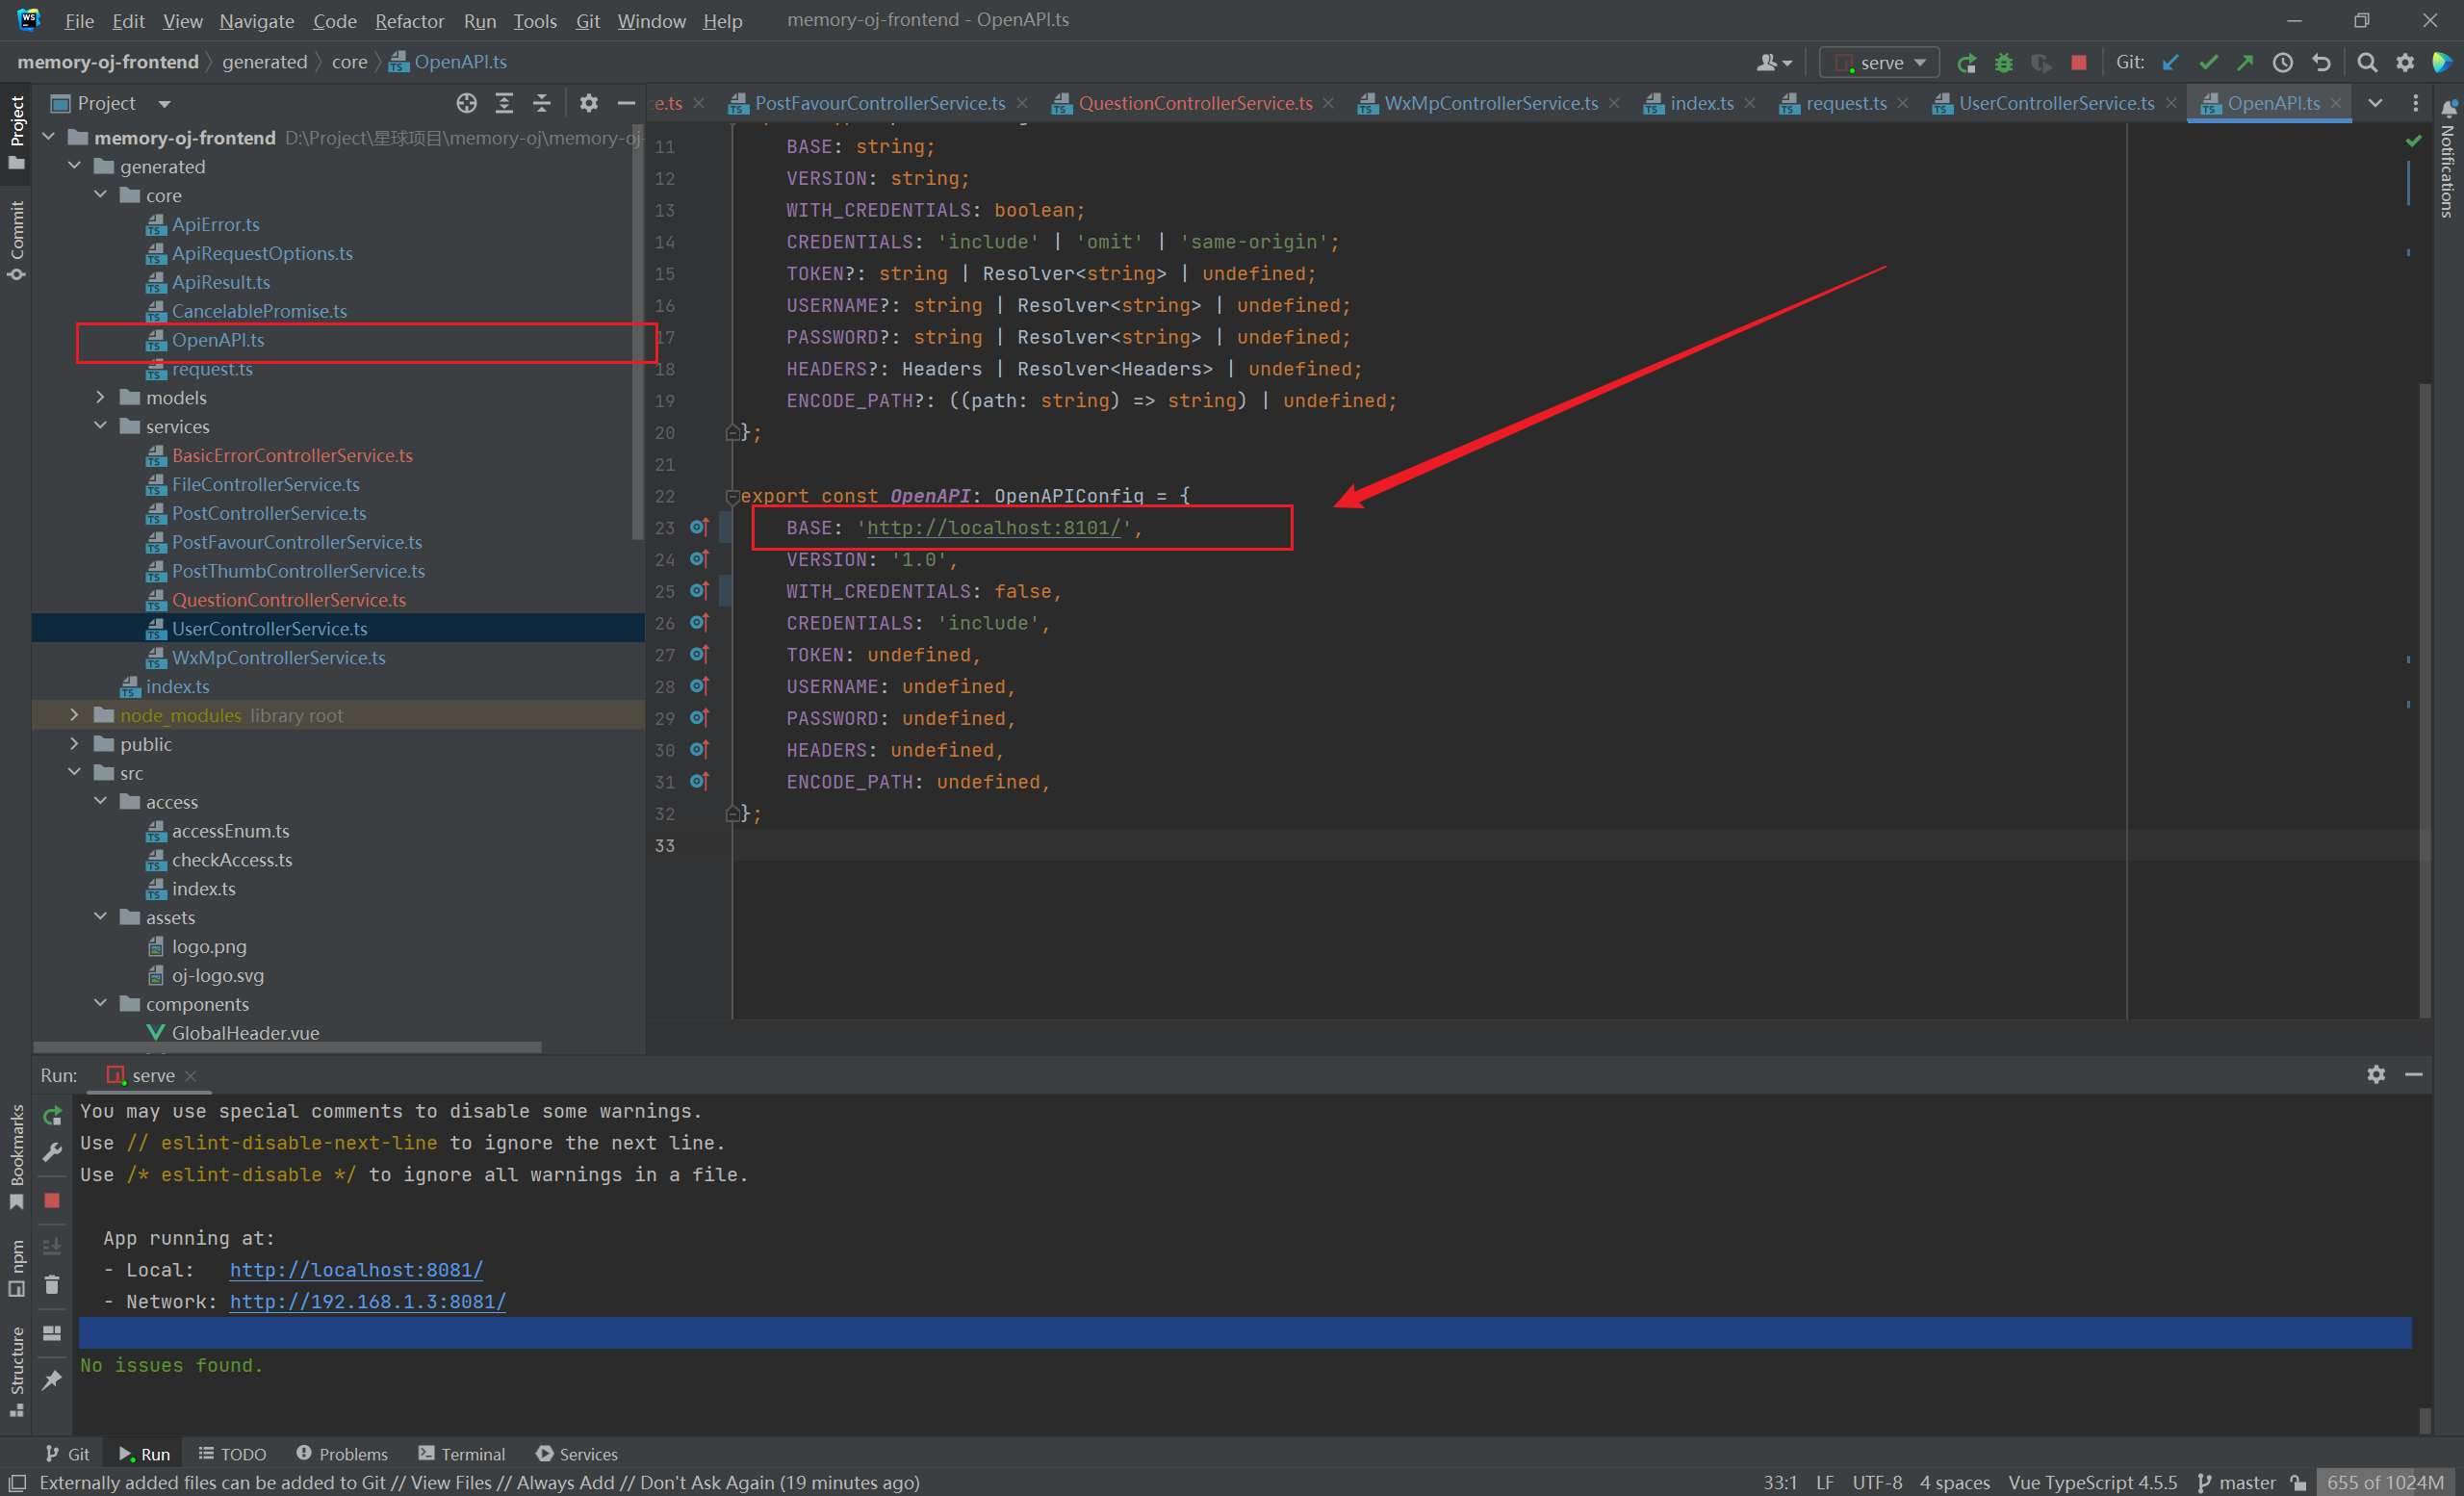Show hidden editor tabs chevron
The width and height of the screenshot is (2464, 1496).
pyautogui.click(x=2375, y=103)
